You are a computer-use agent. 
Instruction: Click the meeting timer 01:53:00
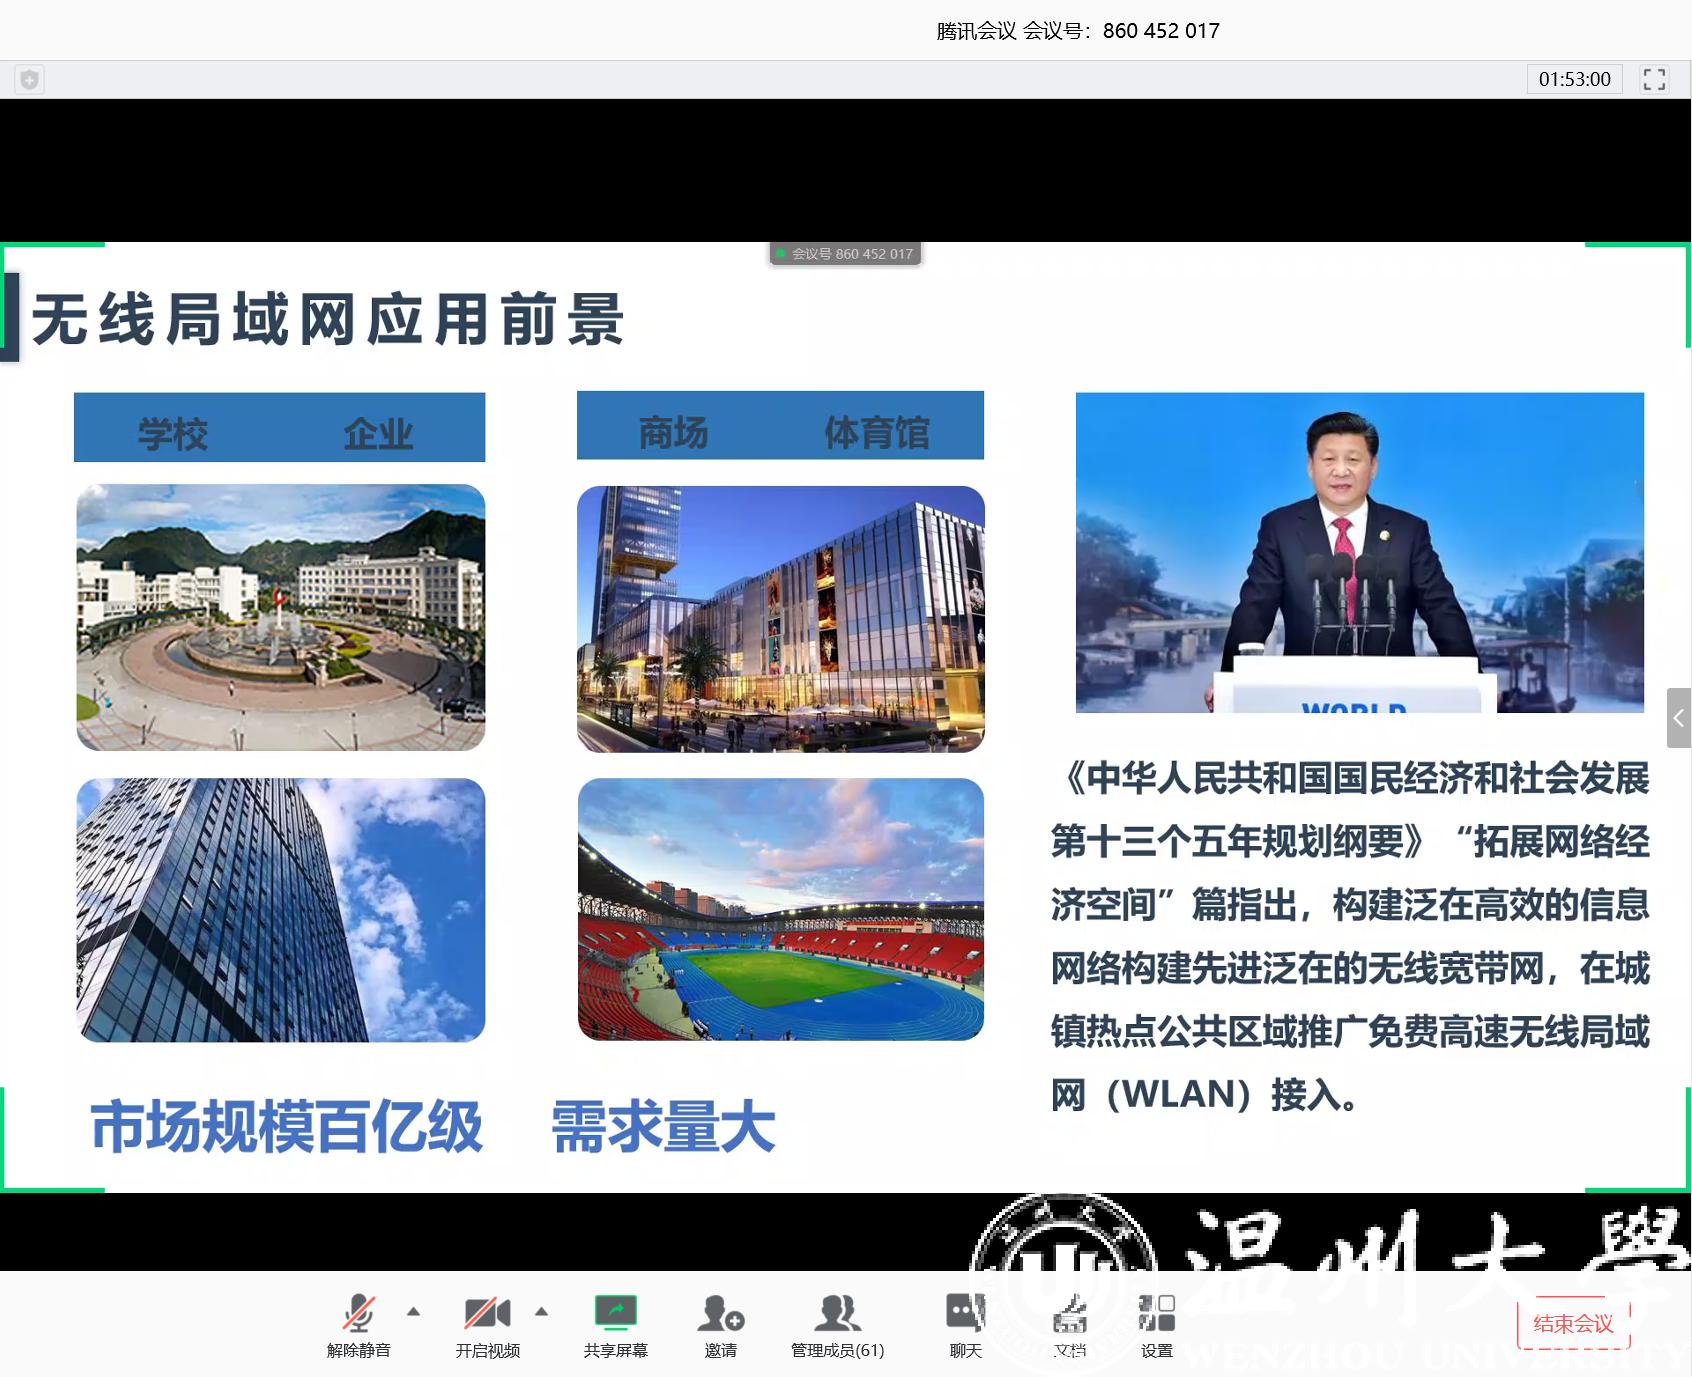[1574, 79]
